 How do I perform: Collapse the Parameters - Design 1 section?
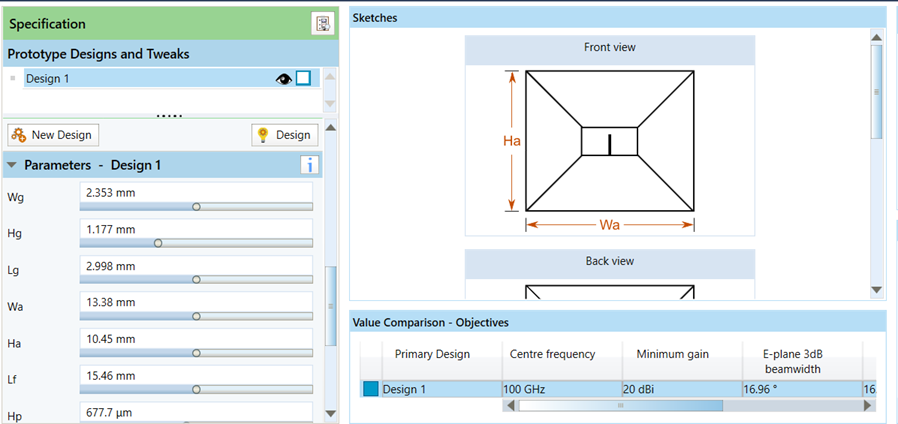[x=11, y=166]
